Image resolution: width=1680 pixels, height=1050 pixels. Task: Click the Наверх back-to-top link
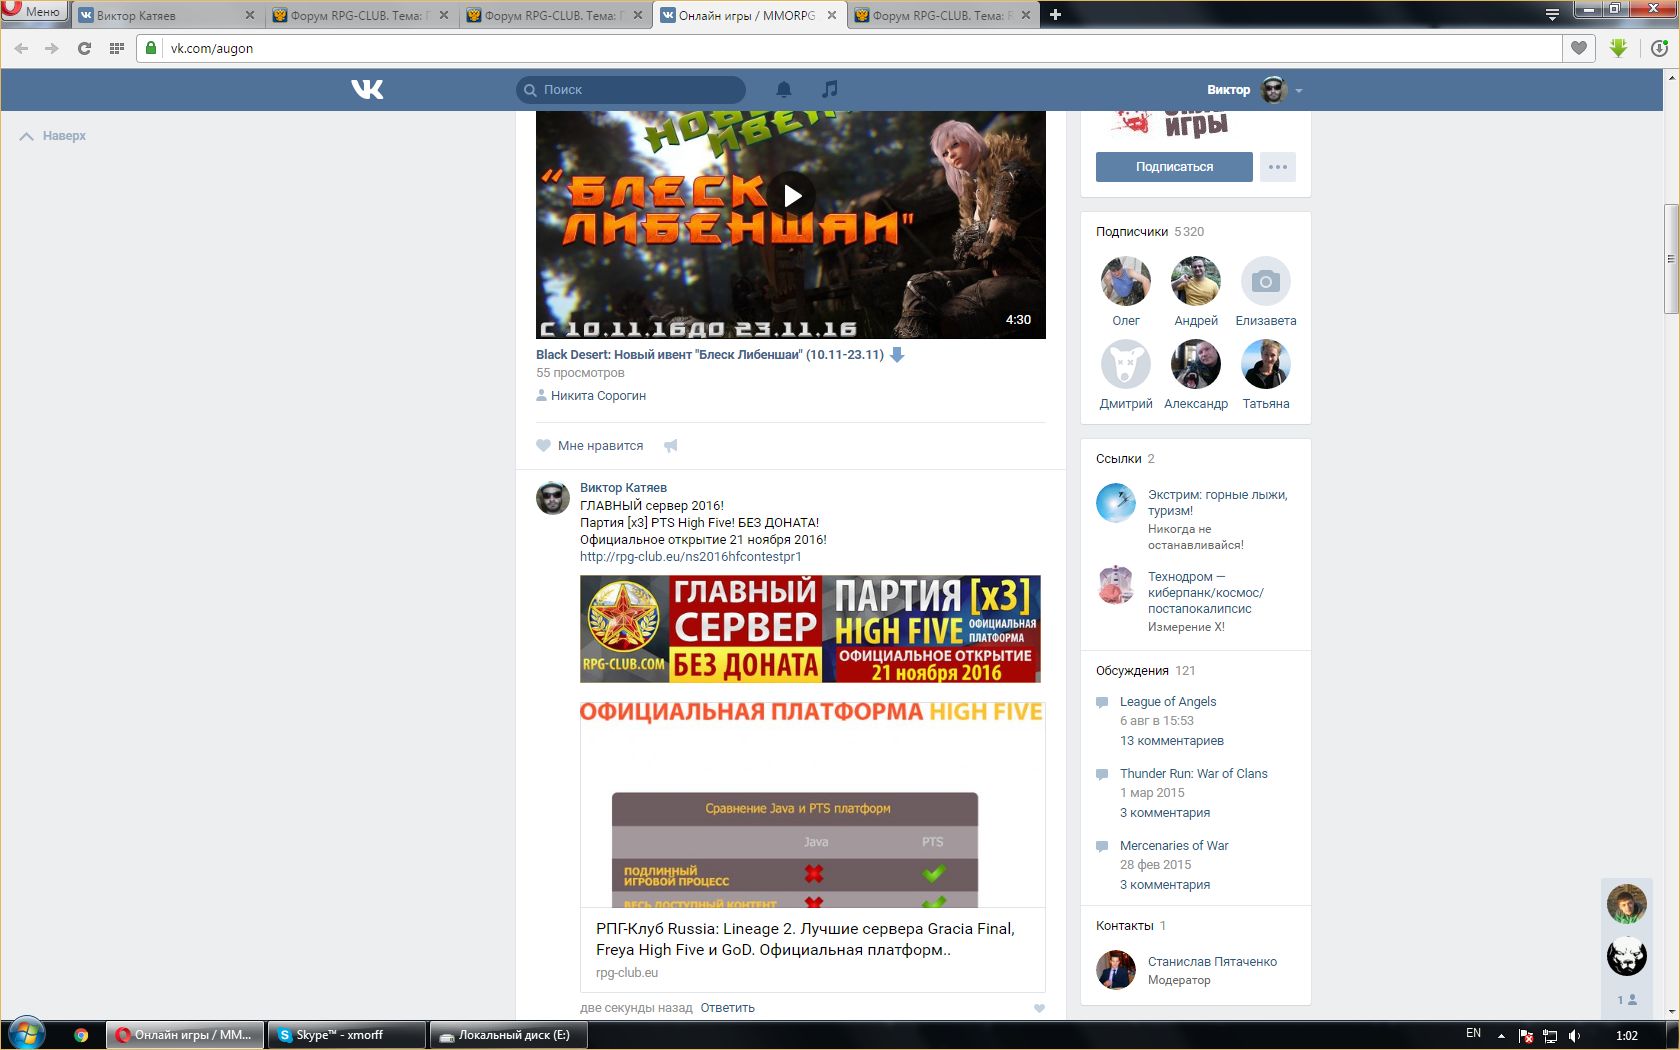[54, 136]
